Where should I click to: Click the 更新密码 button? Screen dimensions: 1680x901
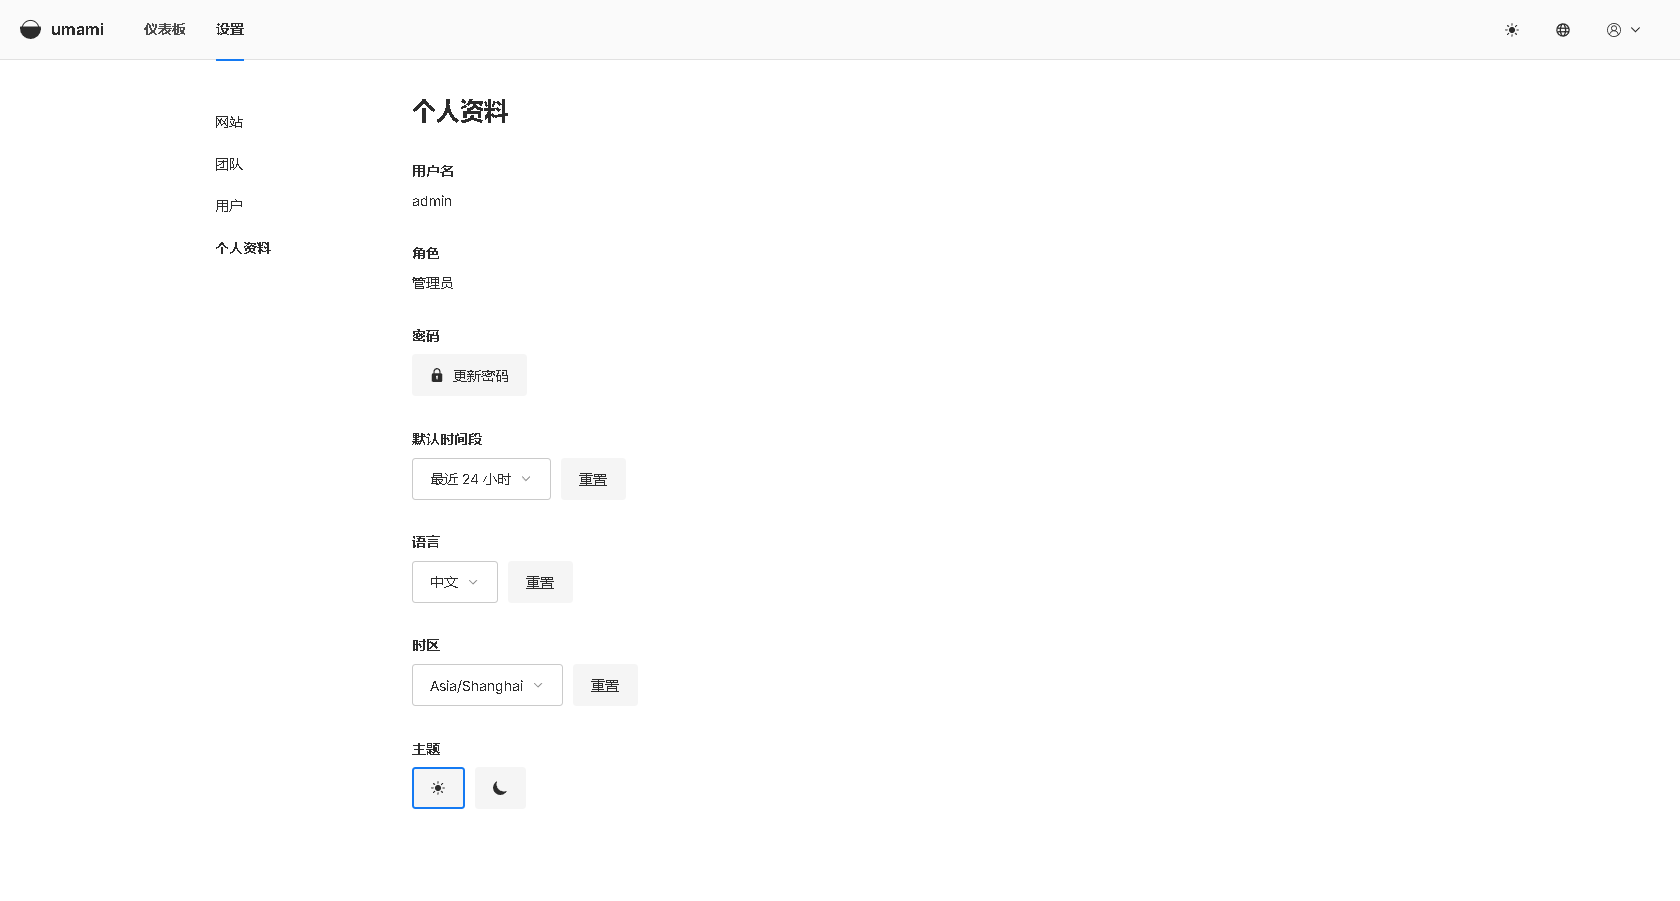(x=469, y=375)
